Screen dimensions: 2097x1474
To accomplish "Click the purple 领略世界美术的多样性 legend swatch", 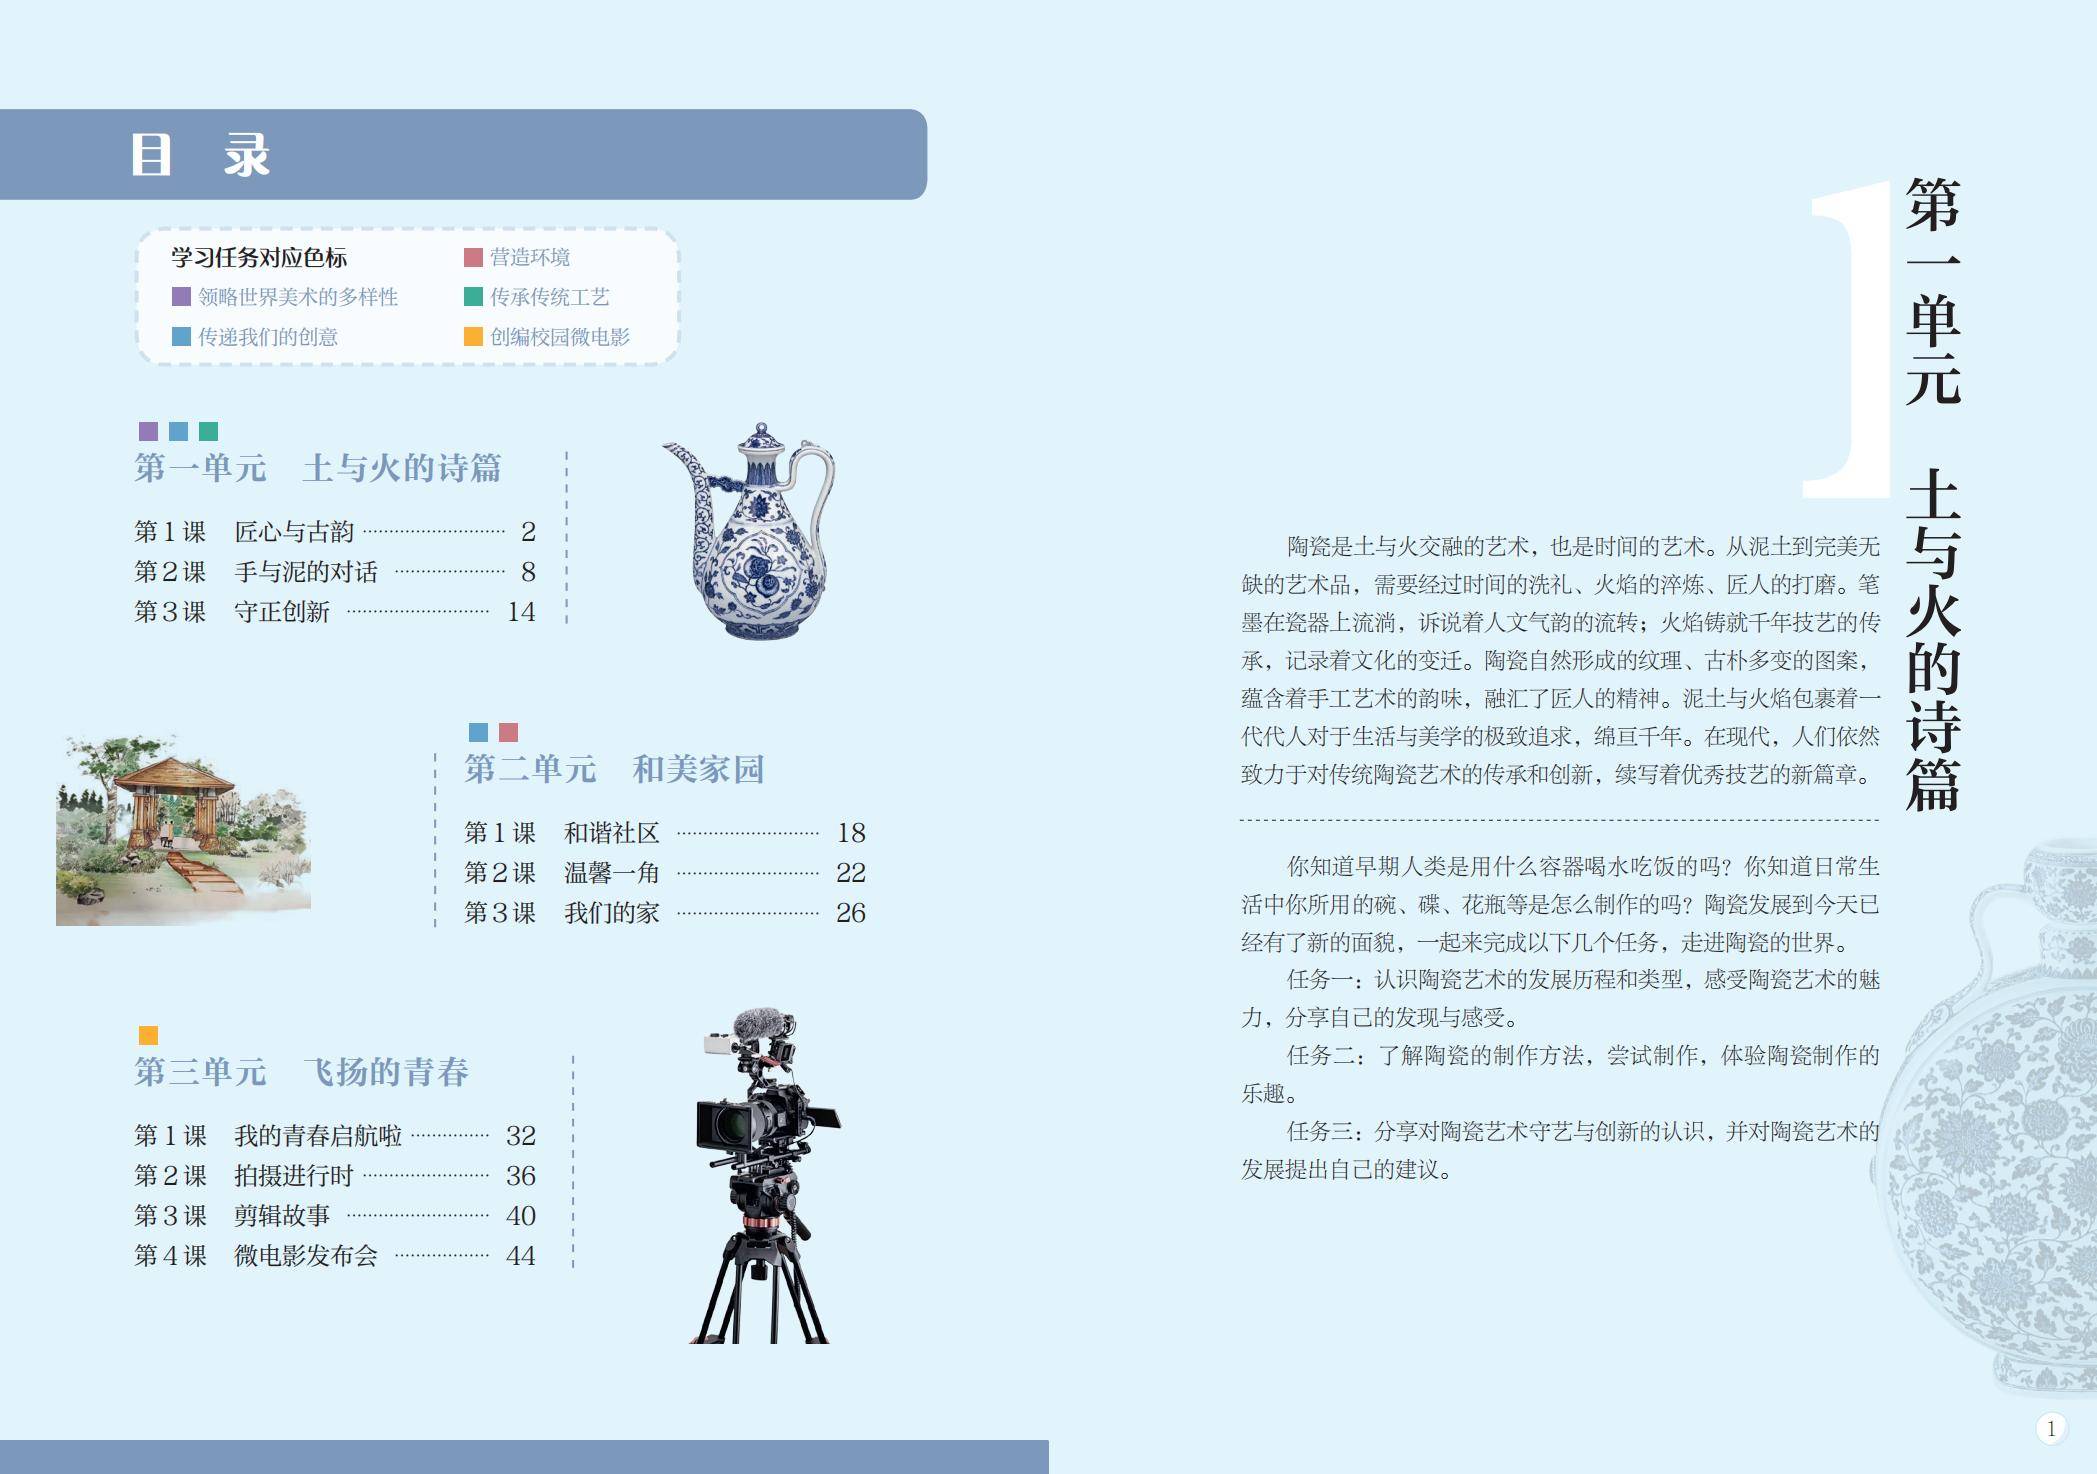I will coord(181,297).
